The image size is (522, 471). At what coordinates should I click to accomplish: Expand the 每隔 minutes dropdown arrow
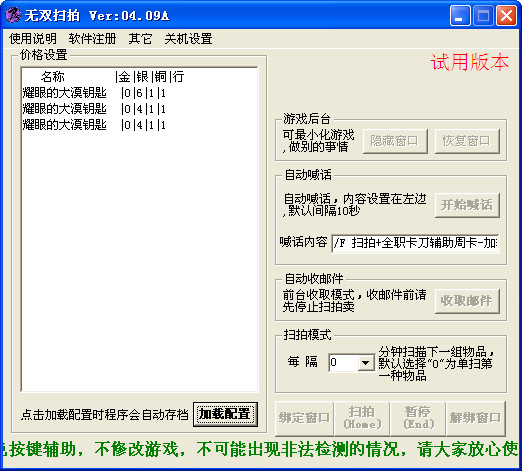pyautogui.click(x=366, y=362)
